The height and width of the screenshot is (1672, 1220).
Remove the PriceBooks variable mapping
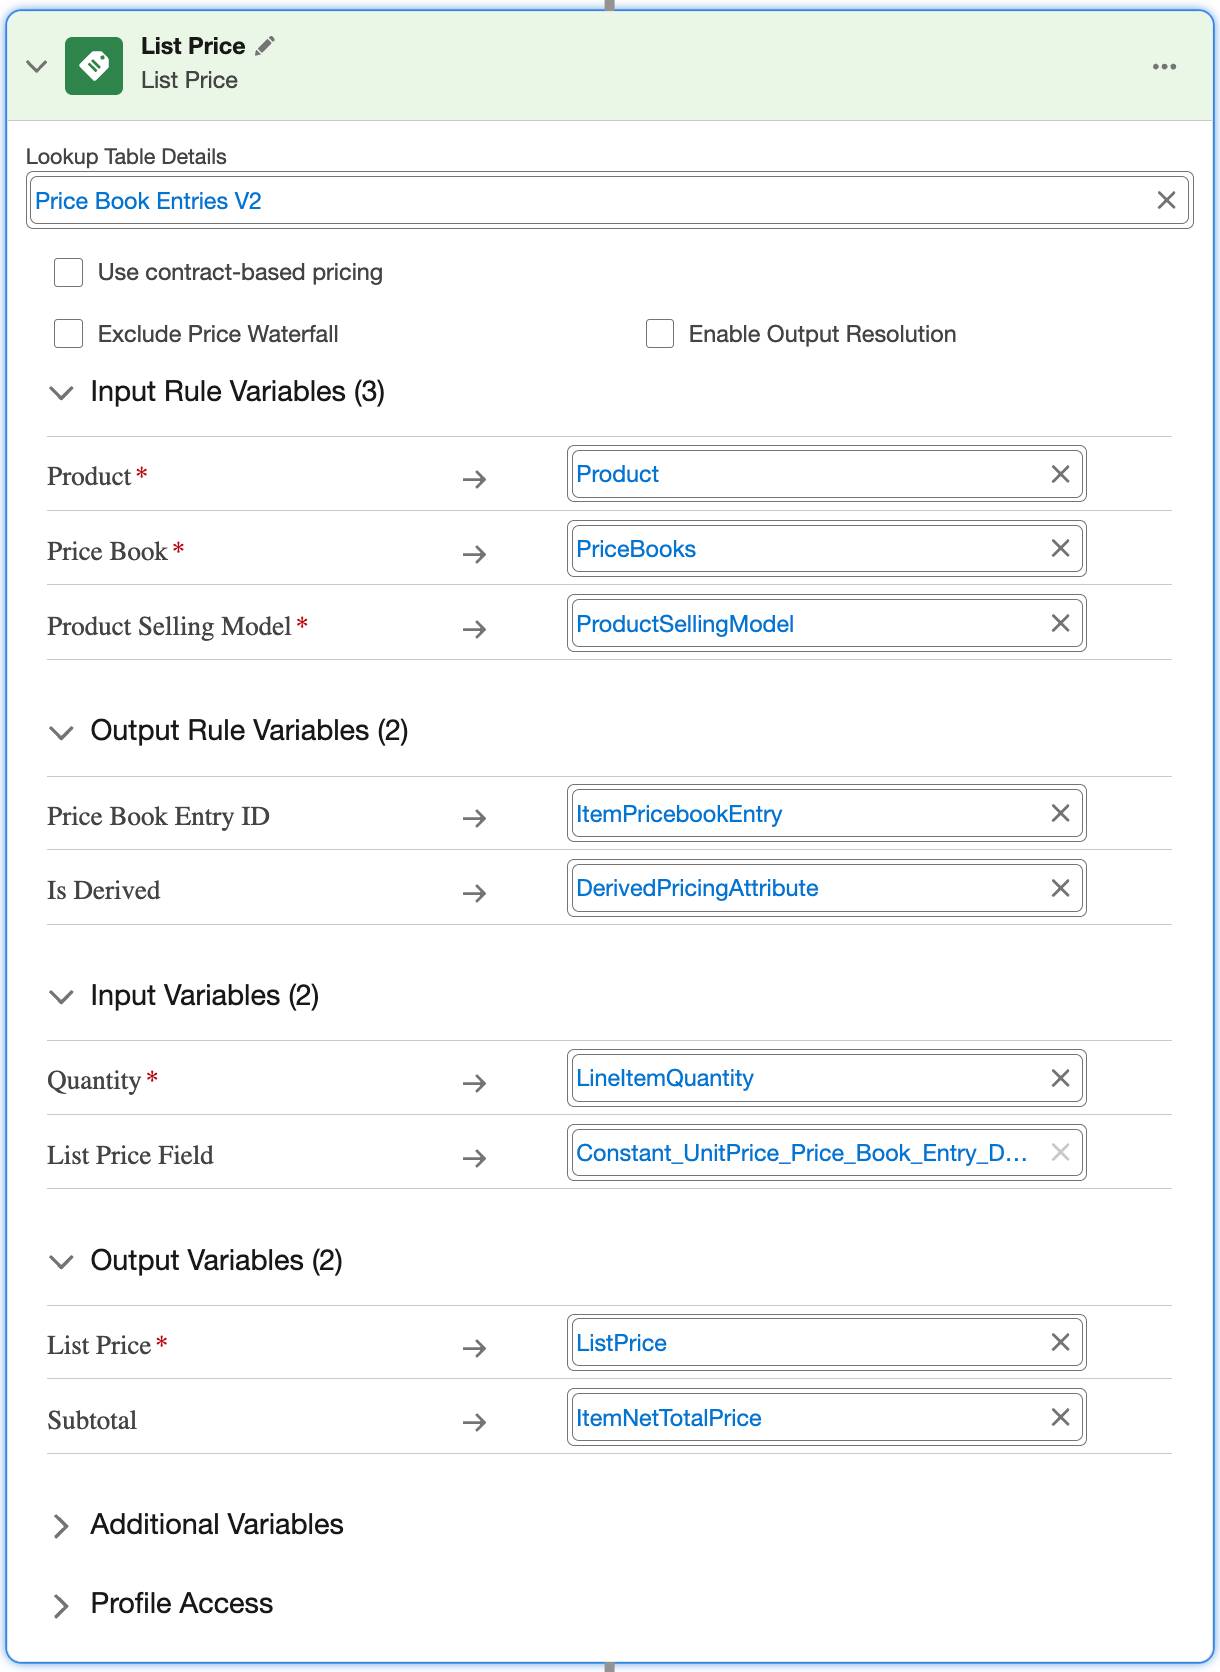pyautogui.click(x=1061, y=548)
